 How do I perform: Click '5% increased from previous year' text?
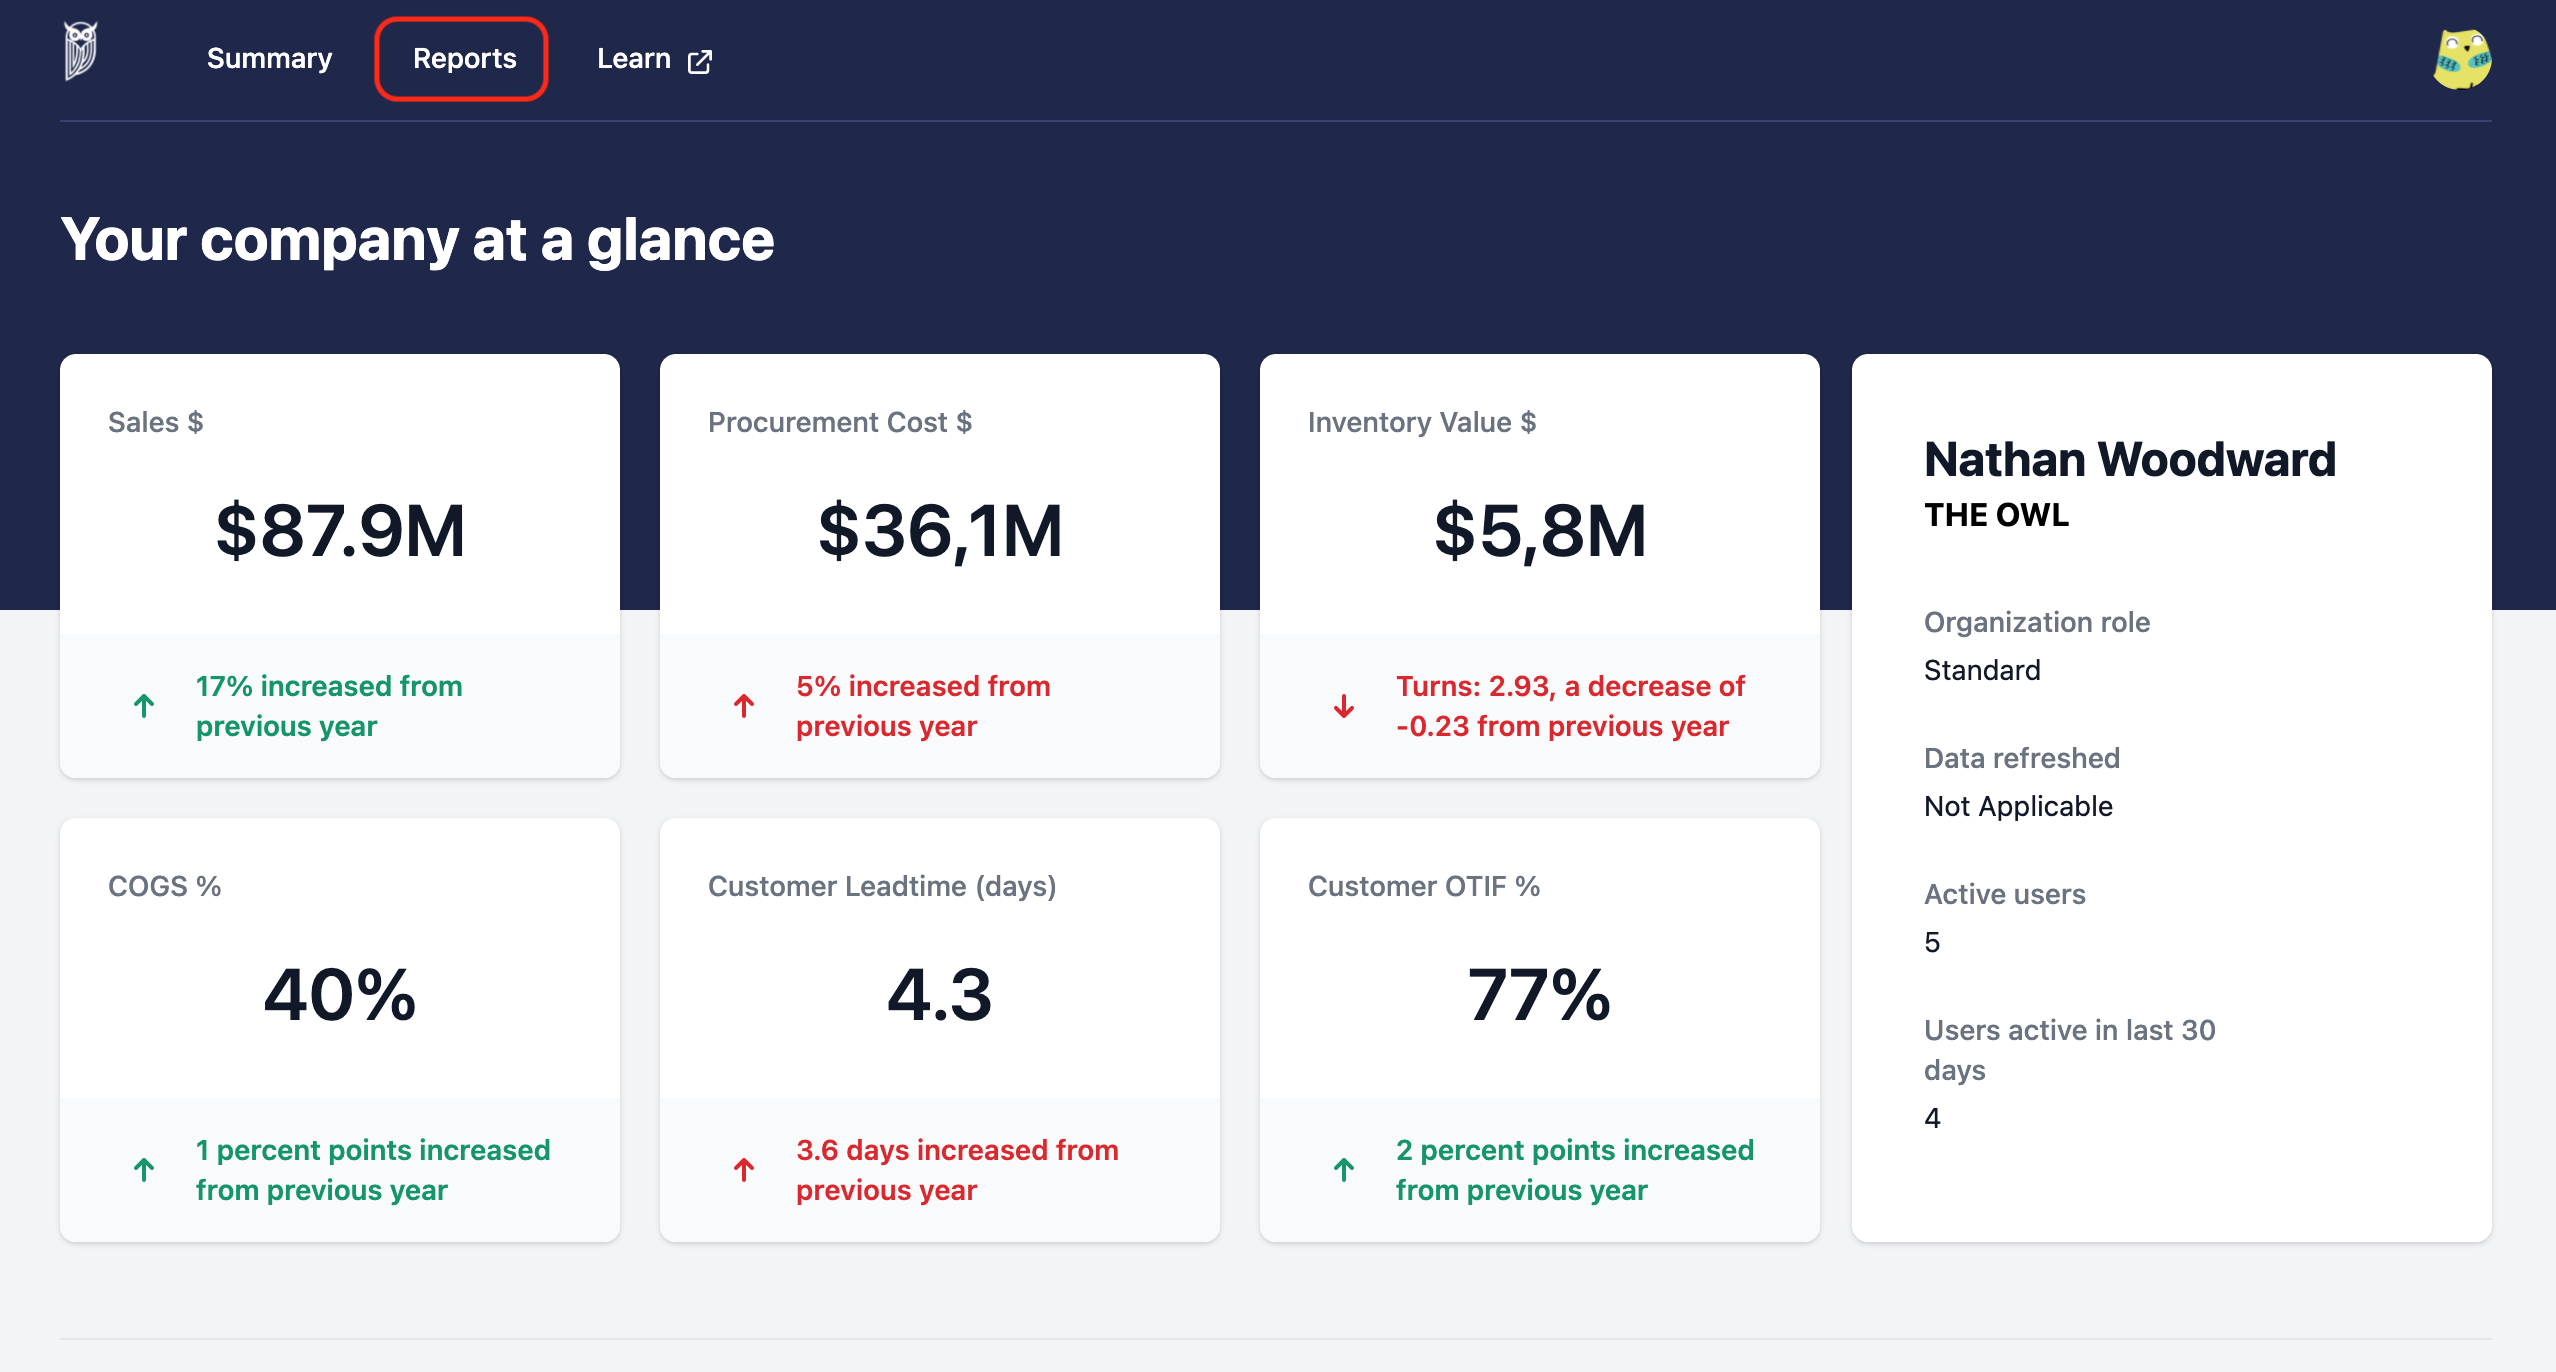(923, 706)
